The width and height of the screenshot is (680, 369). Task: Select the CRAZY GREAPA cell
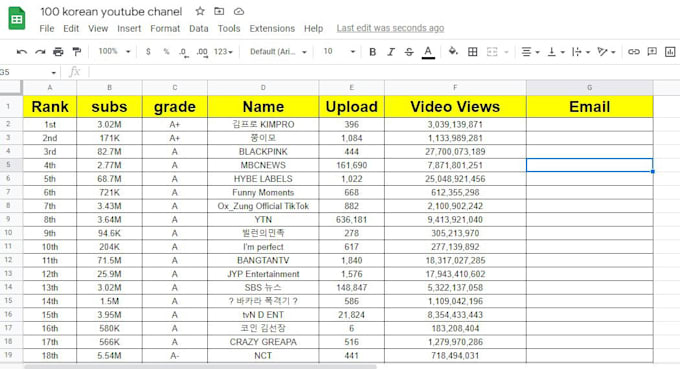pos(263,342)
